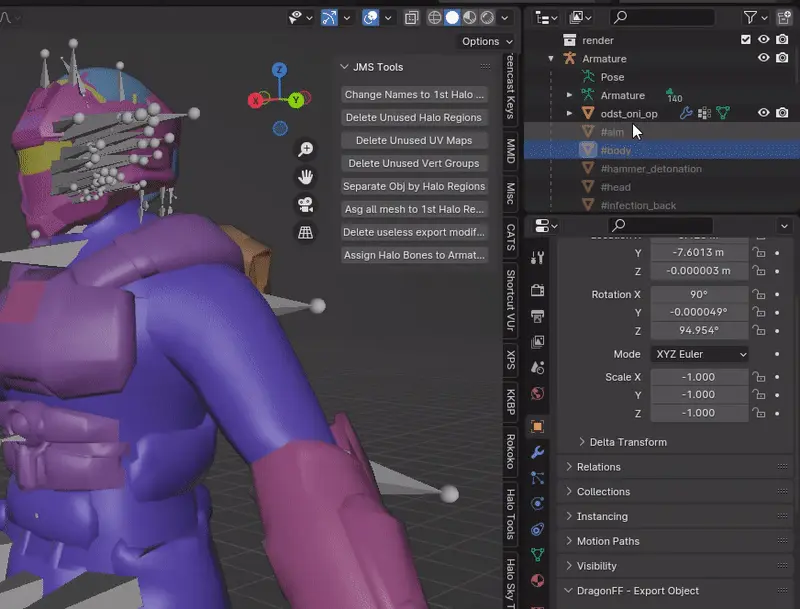Click the blue Z axis on the gizmo

pos(279,69)
